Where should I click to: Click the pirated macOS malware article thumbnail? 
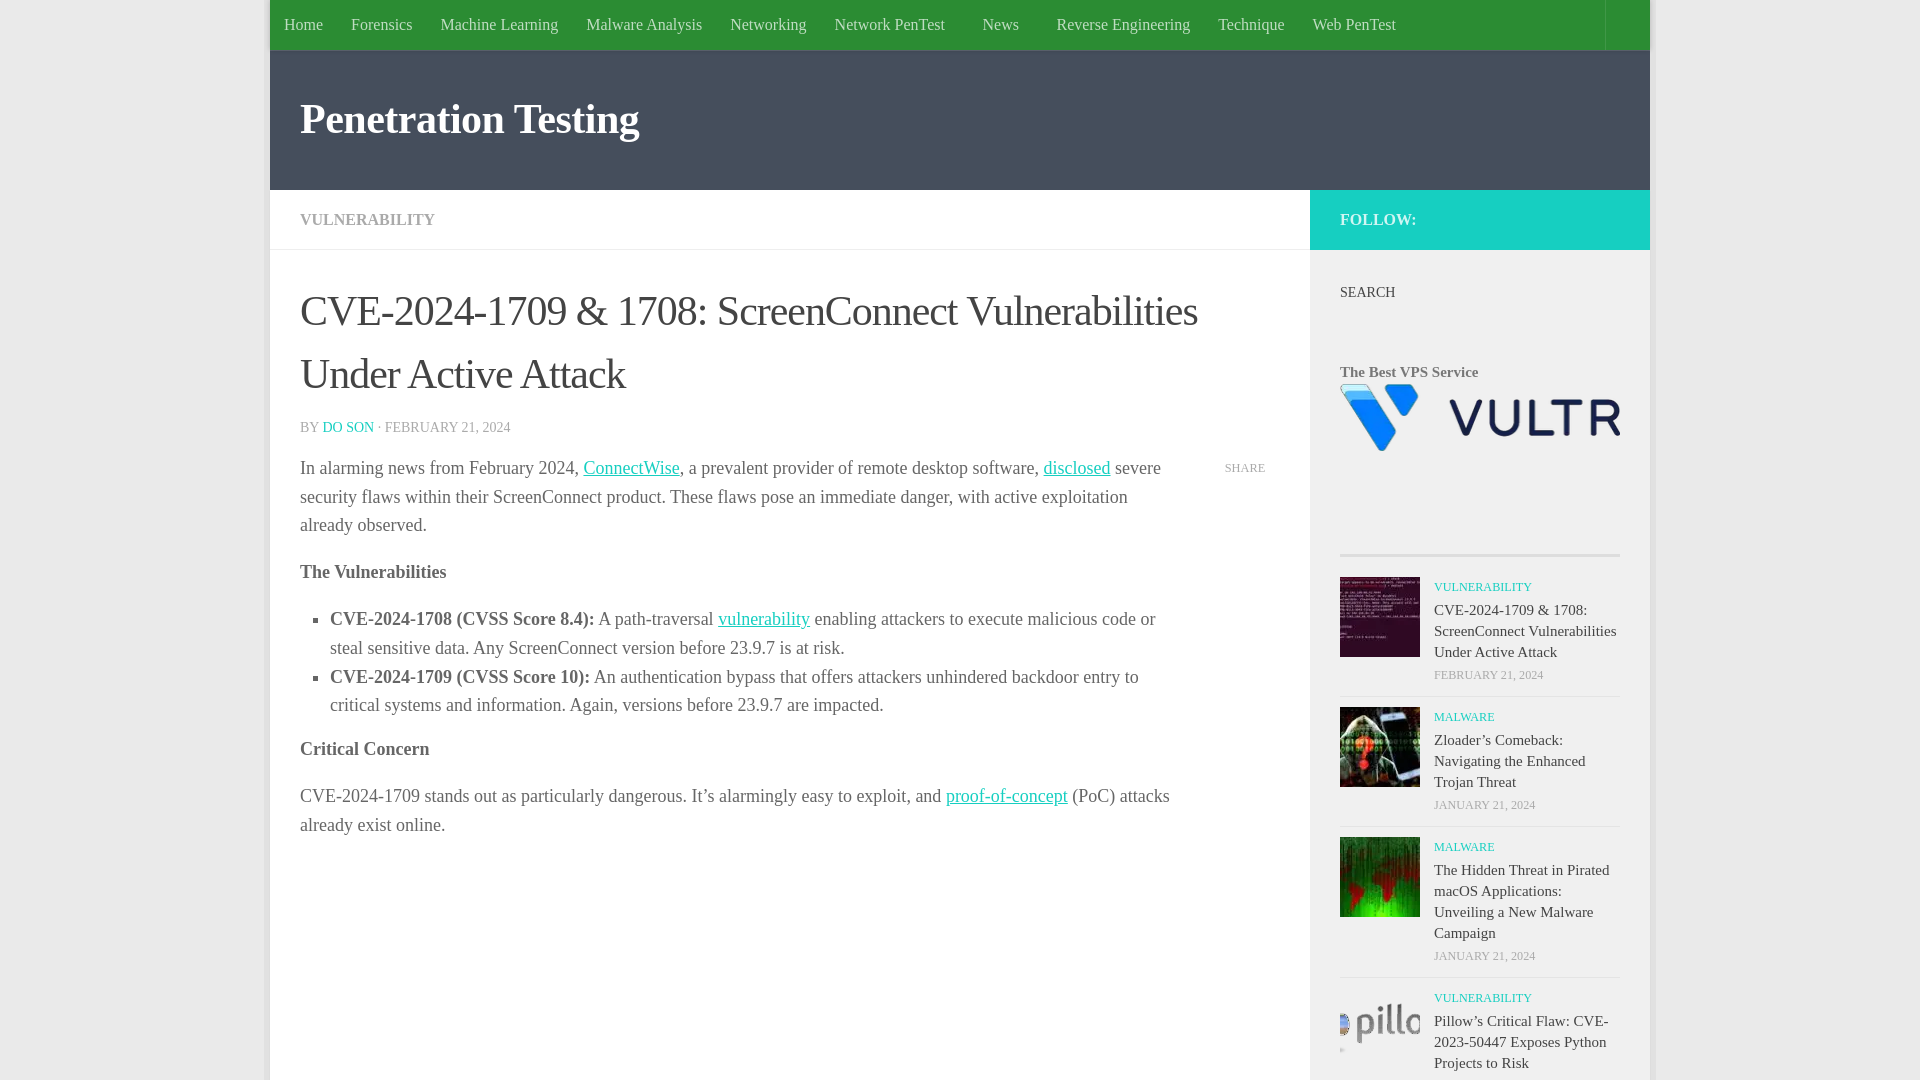(1379, 877)
